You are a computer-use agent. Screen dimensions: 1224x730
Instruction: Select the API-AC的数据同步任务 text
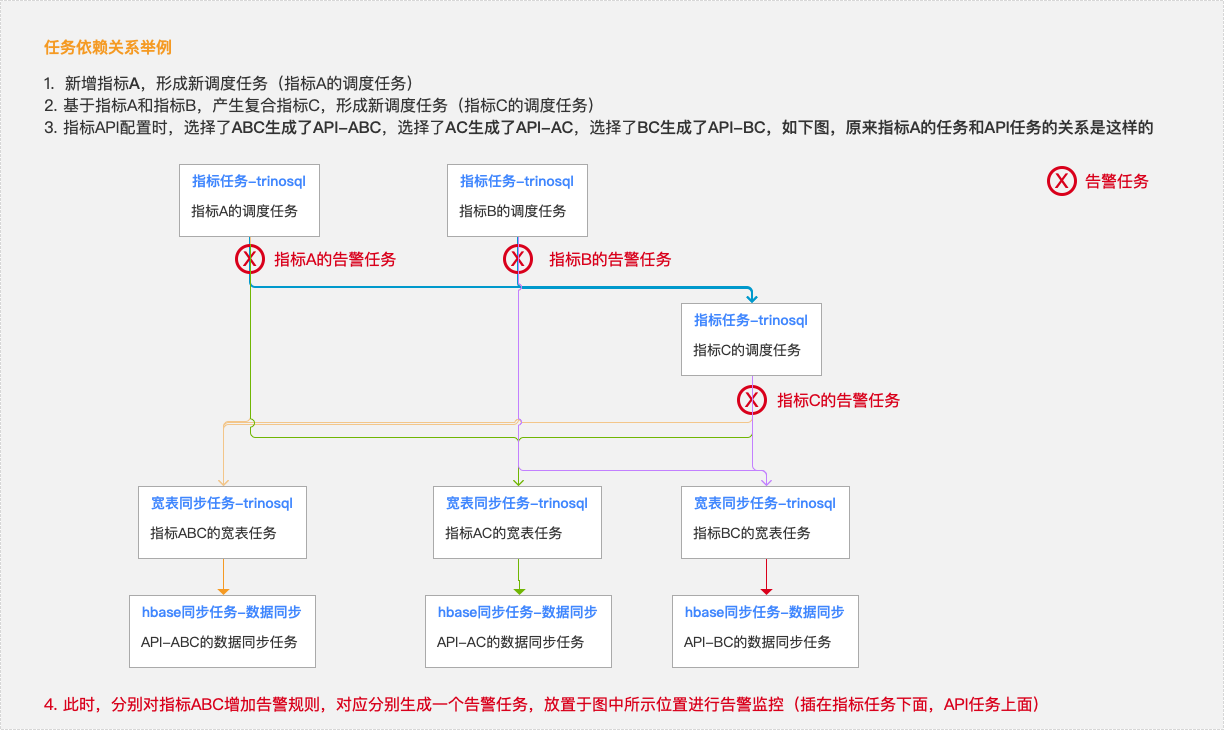(x=510, y=642)
